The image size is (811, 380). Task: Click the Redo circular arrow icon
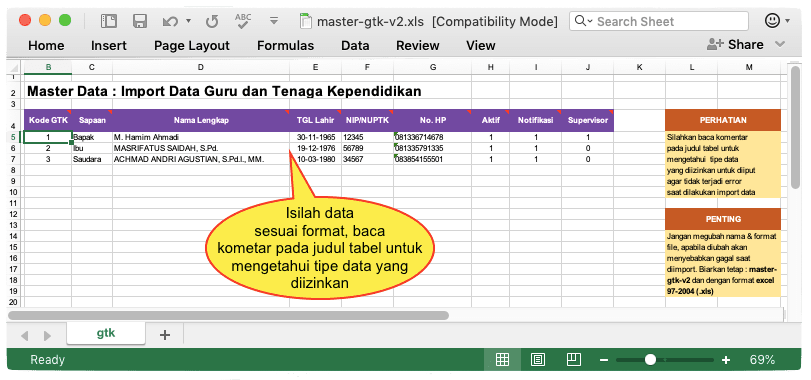pos(212,21)
